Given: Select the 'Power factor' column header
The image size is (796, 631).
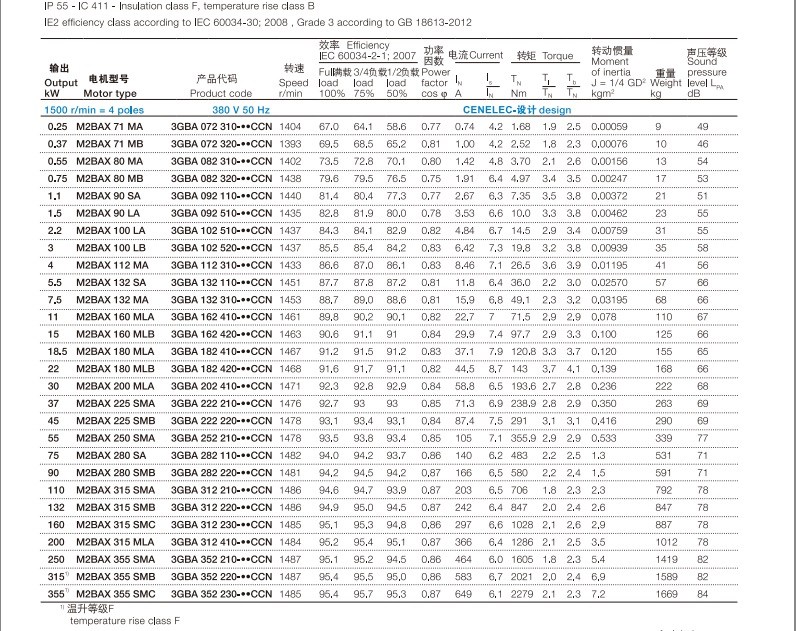Looking at the screenshot, I should pyautogui.click(x=435, y=72).
